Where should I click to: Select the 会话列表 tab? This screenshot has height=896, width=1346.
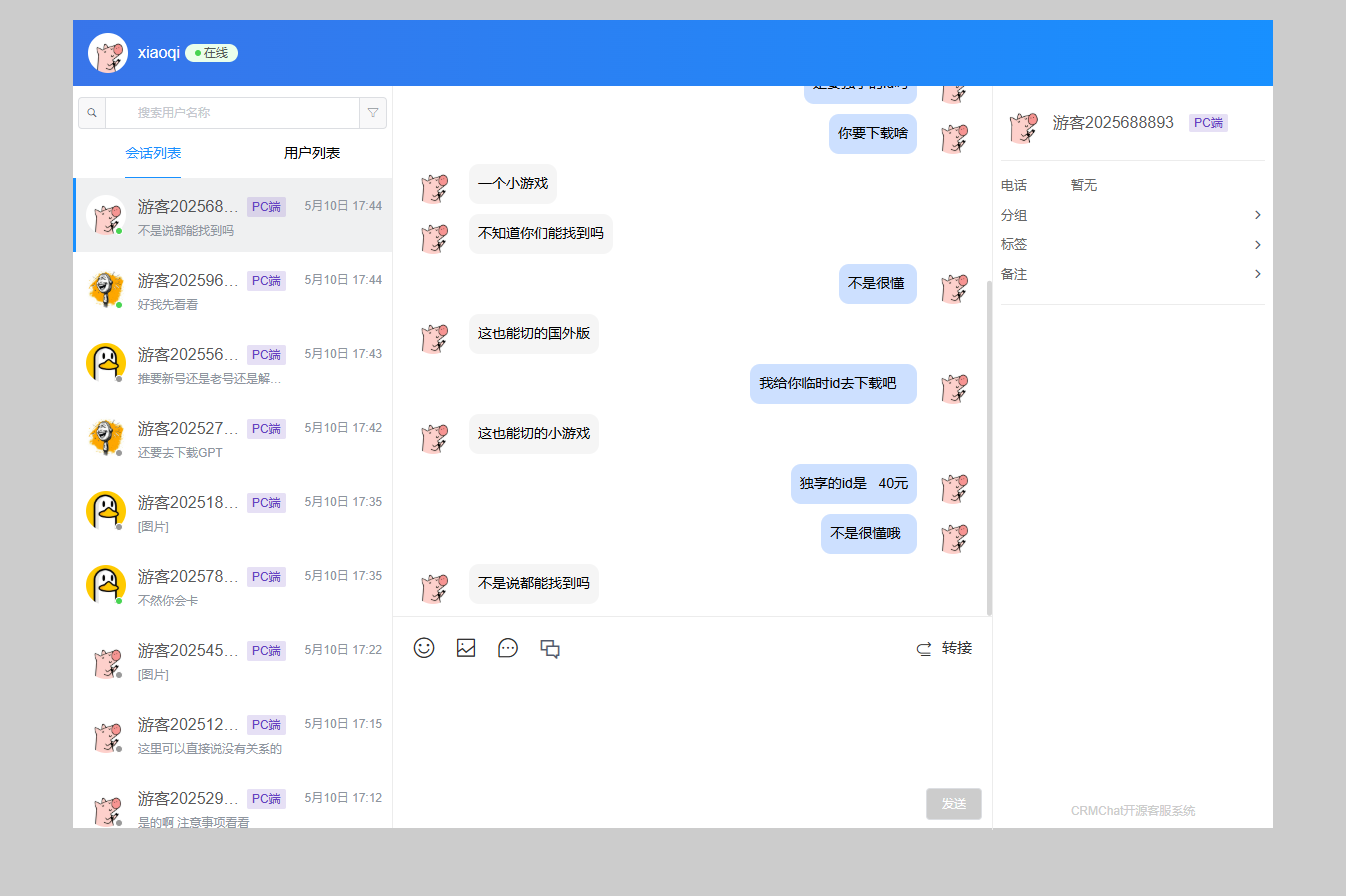coord(153,153)
